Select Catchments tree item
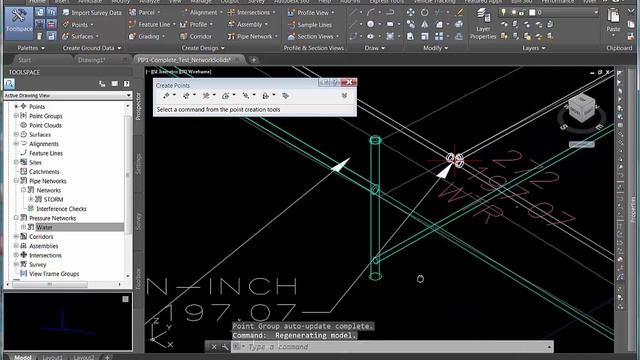The width and height of the screenshot is (640, 360). [x=44, y=172]
